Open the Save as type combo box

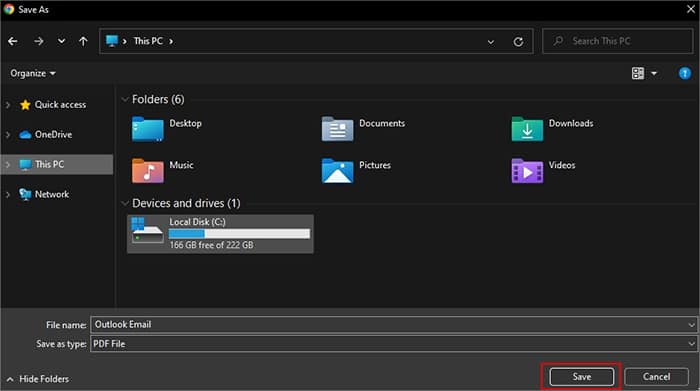coord(393,344)
